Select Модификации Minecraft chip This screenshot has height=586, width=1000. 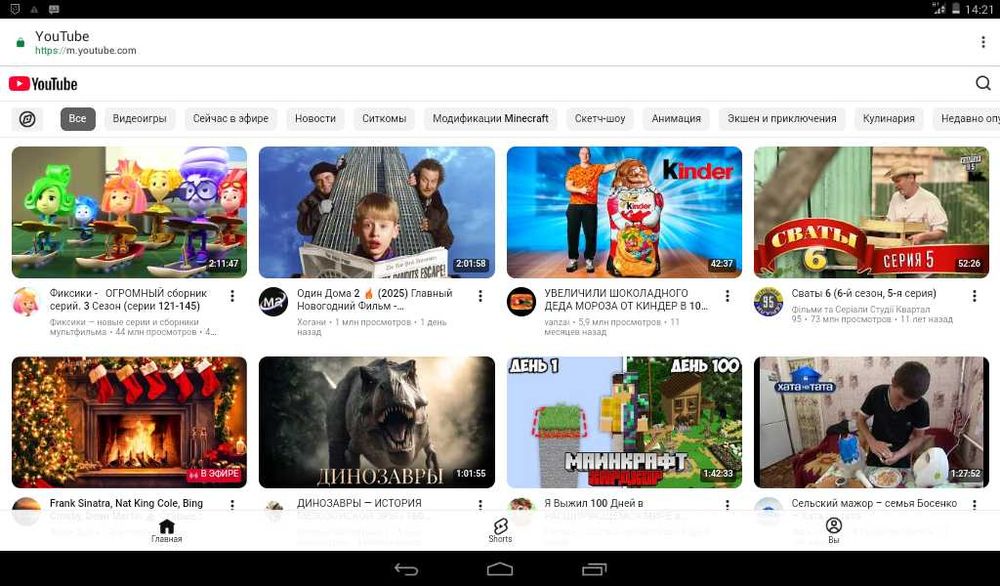(x=490, y=119)
